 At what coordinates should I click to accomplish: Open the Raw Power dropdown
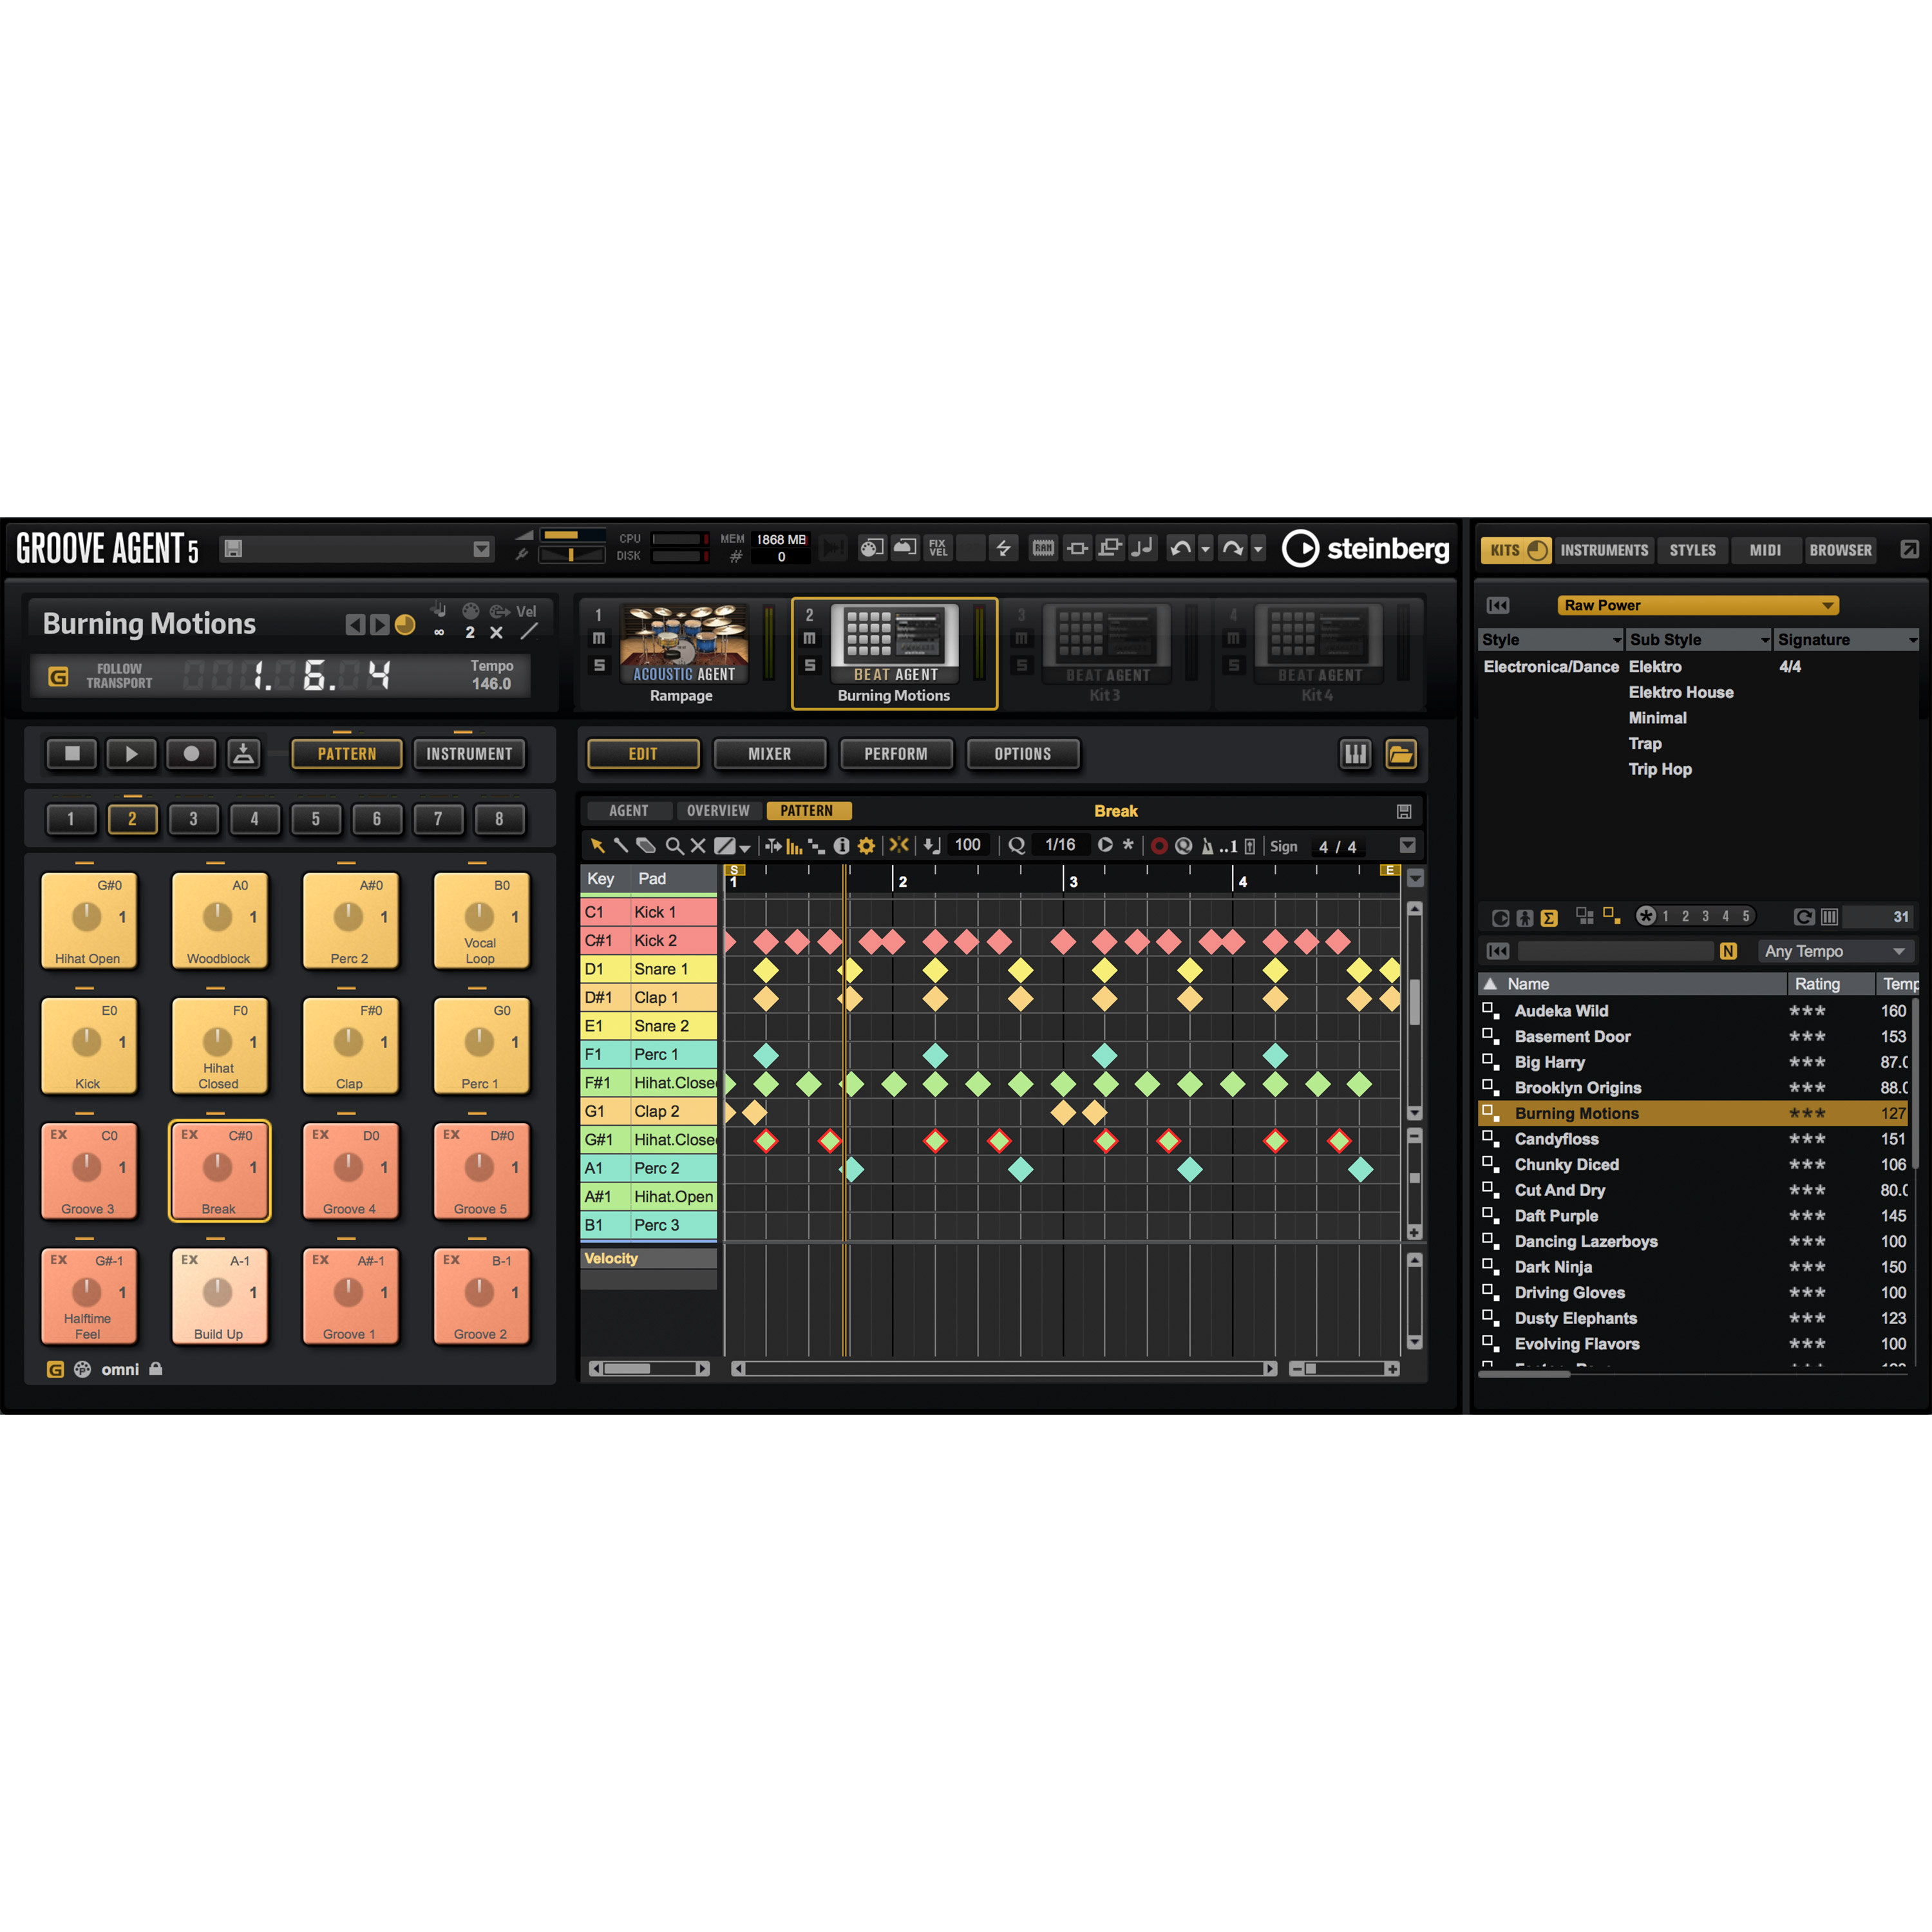[1697, 605]
